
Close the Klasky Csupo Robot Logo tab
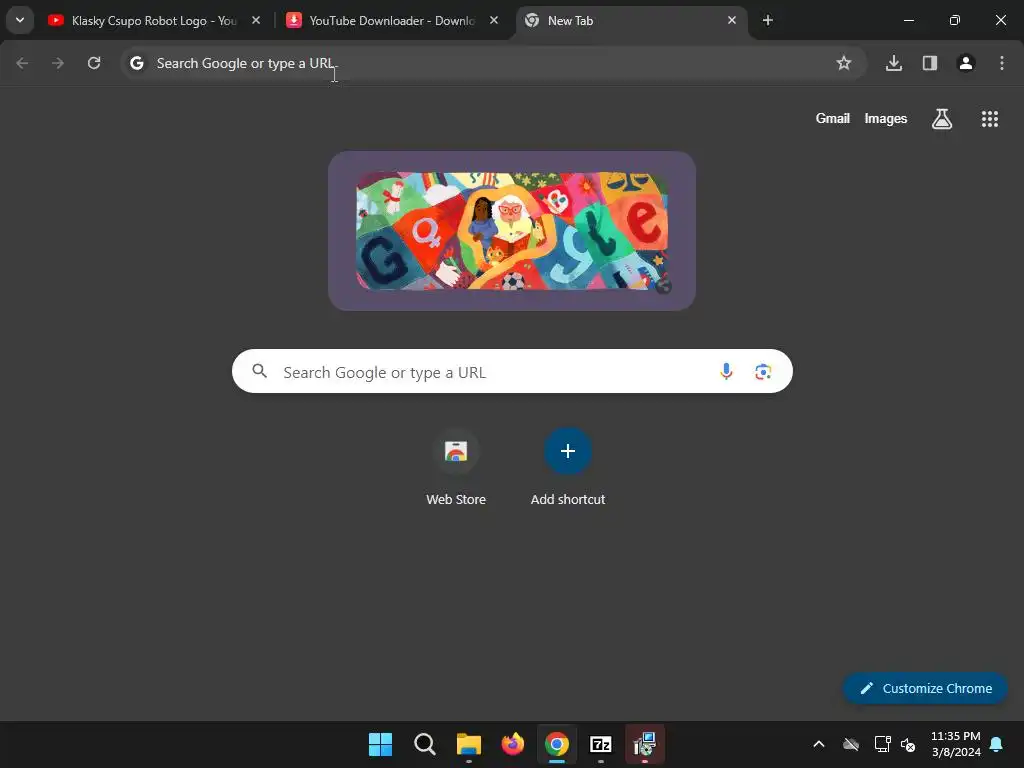click(x=256, y=20)
